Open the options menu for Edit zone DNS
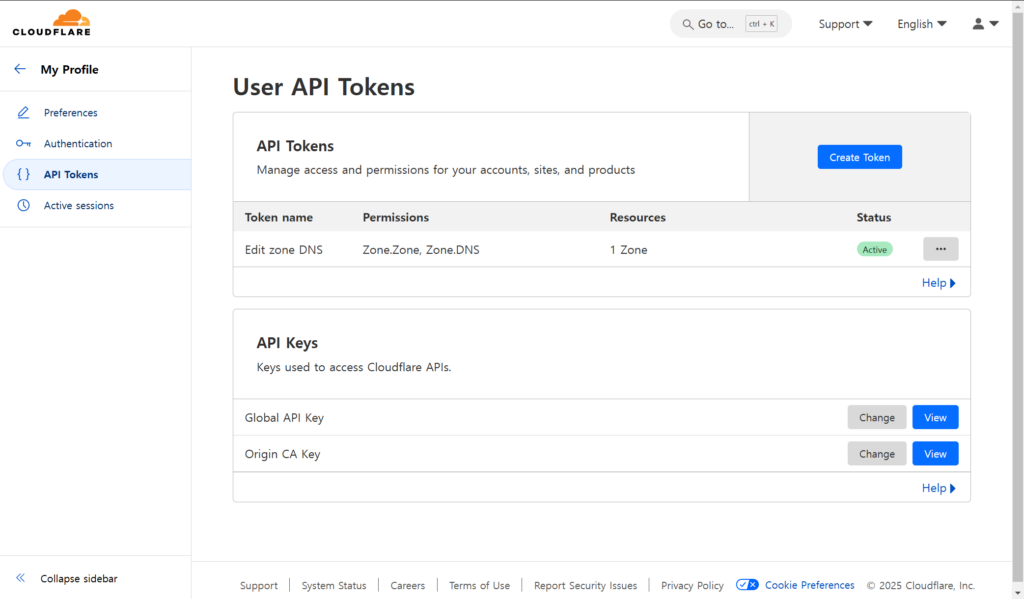The image size is (1024, 599). tap(940, 249)
